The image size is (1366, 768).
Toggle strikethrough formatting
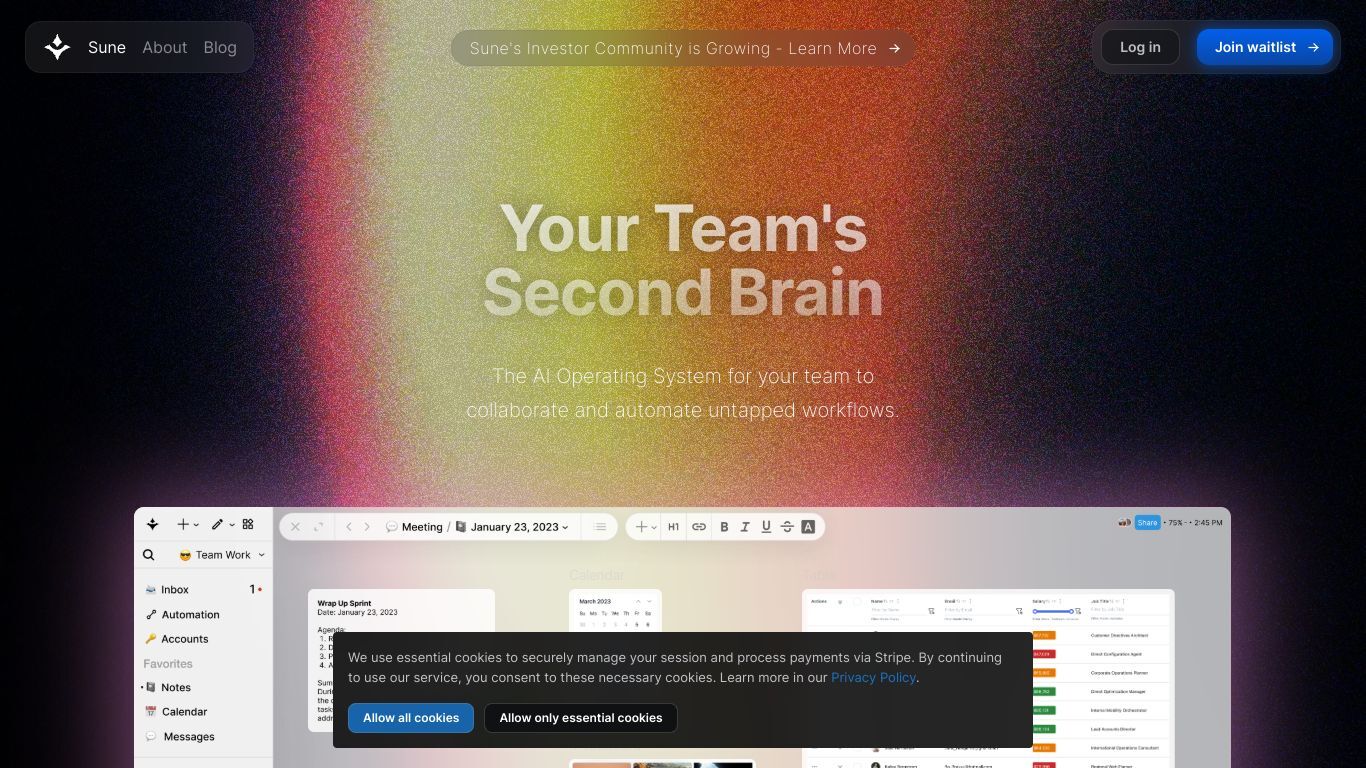point(787,527)
